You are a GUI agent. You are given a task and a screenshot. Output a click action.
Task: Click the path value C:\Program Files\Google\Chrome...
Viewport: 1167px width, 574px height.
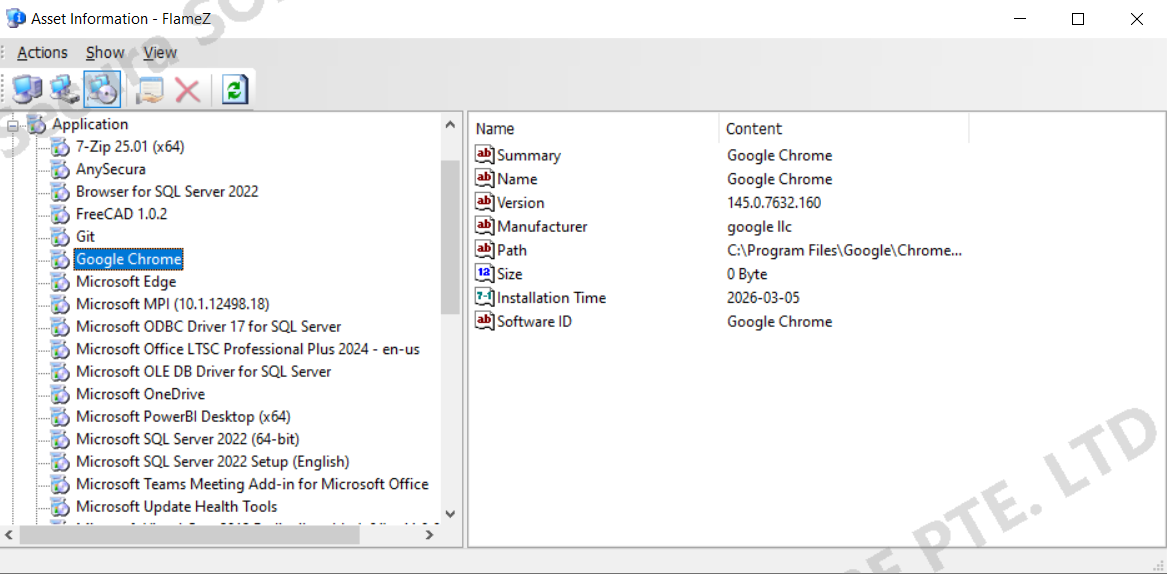845,250
